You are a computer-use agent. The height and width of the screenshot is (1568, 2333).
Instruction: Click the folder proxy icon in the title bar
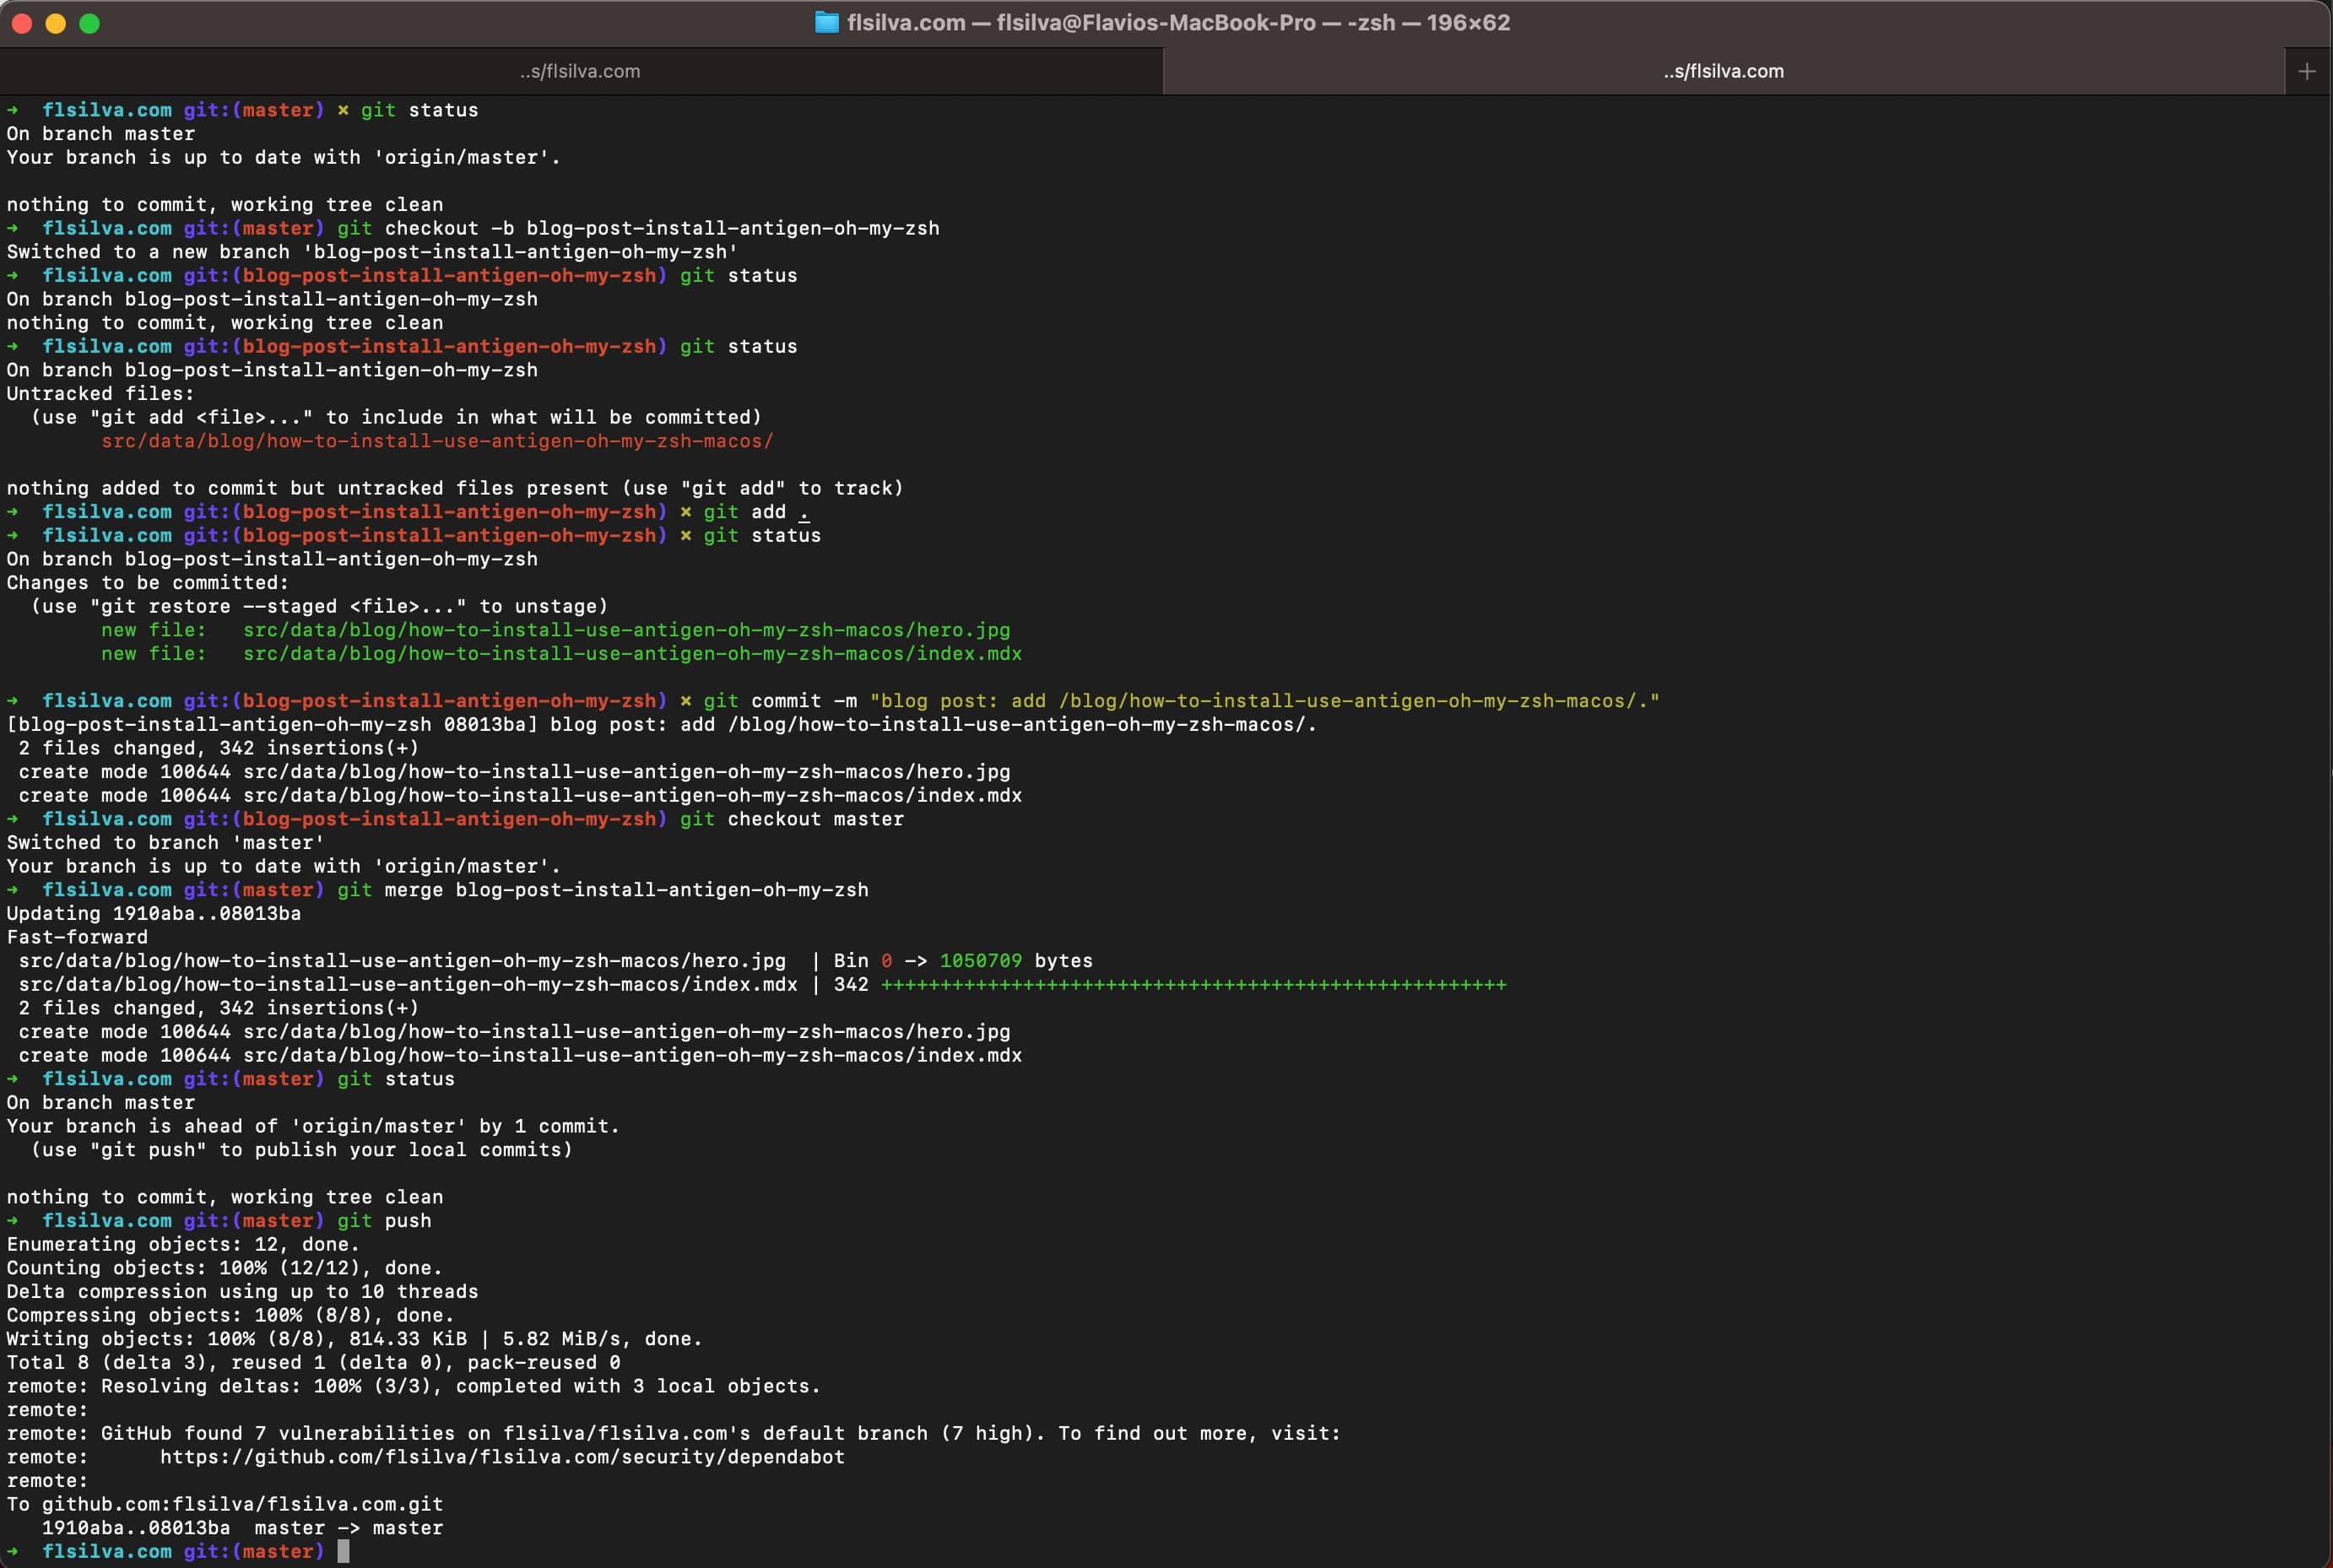827,22
